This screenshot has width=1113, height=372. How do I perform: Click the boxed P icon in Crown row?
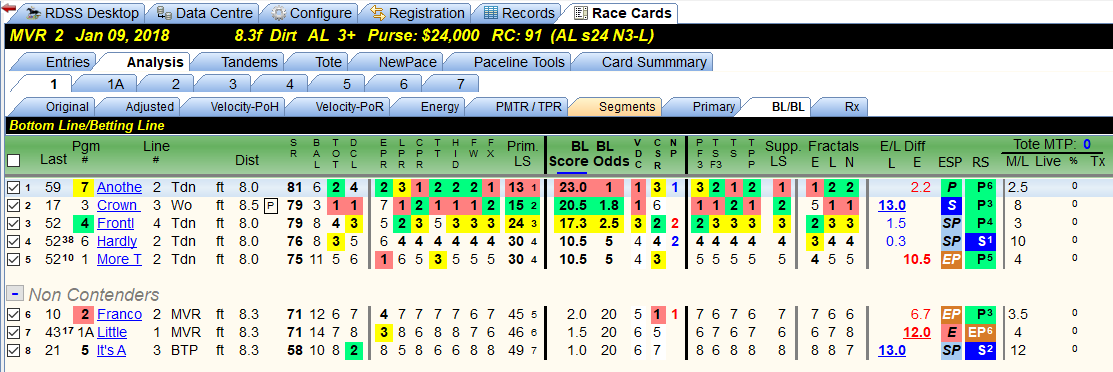point(270,205)
